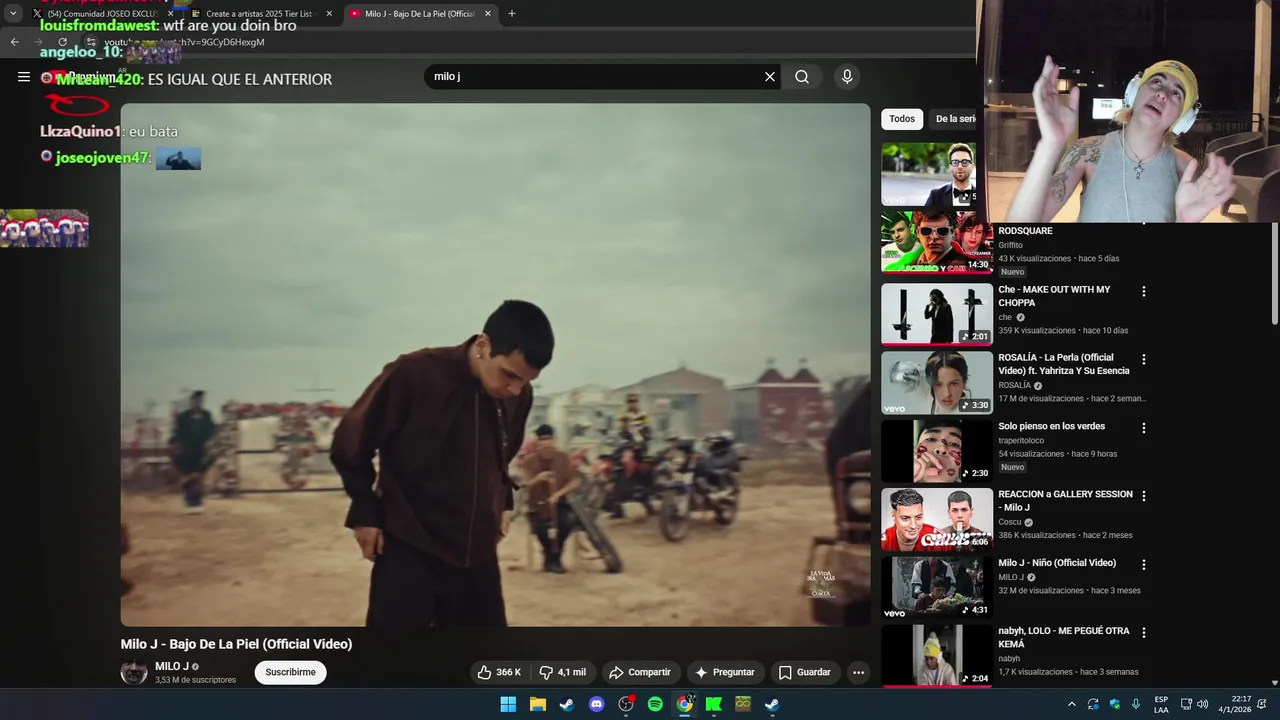Open Milo J - Niño (Official Video) title
This screenshot has height=720, width=1280.
pyautogui.click(x=1056, y=563)
